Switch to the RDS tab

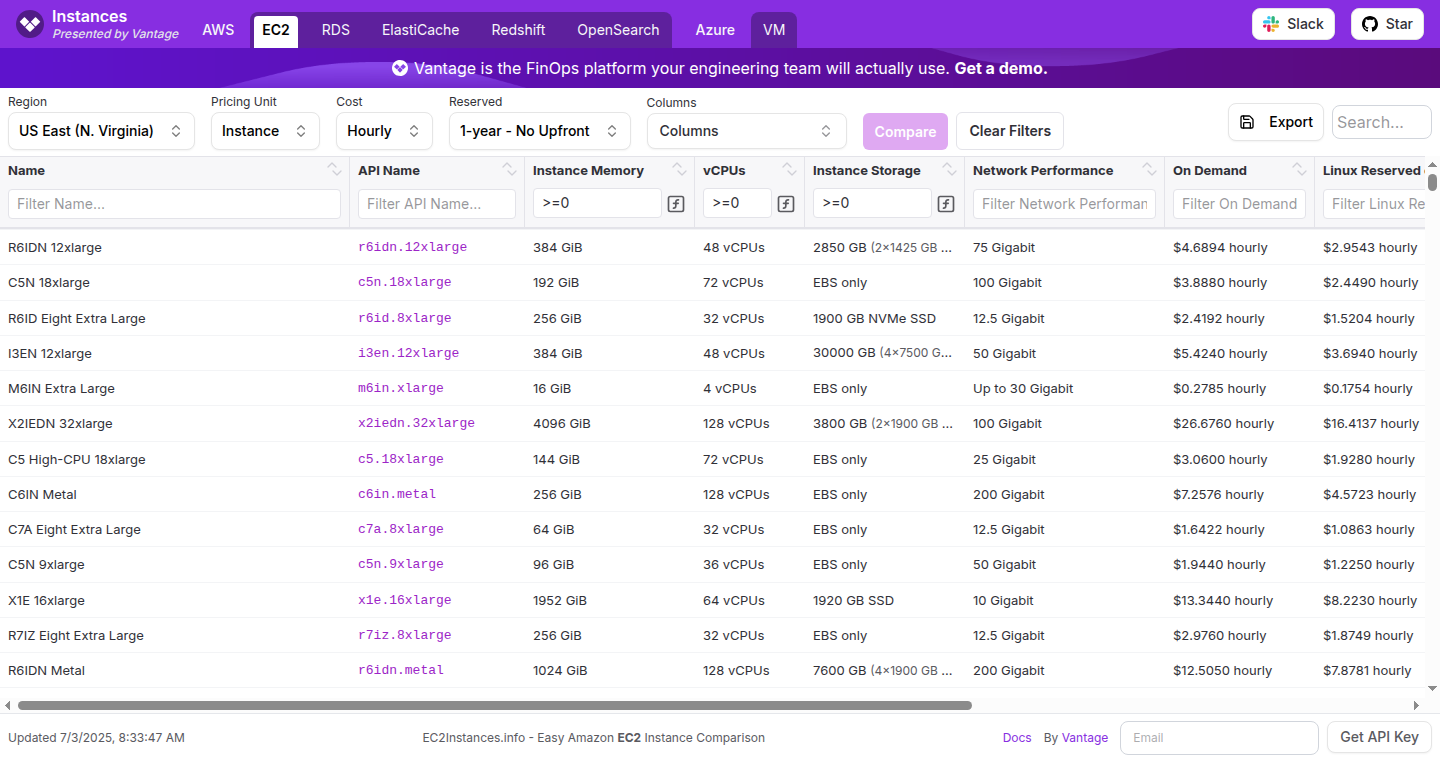(x=336, y=30)
